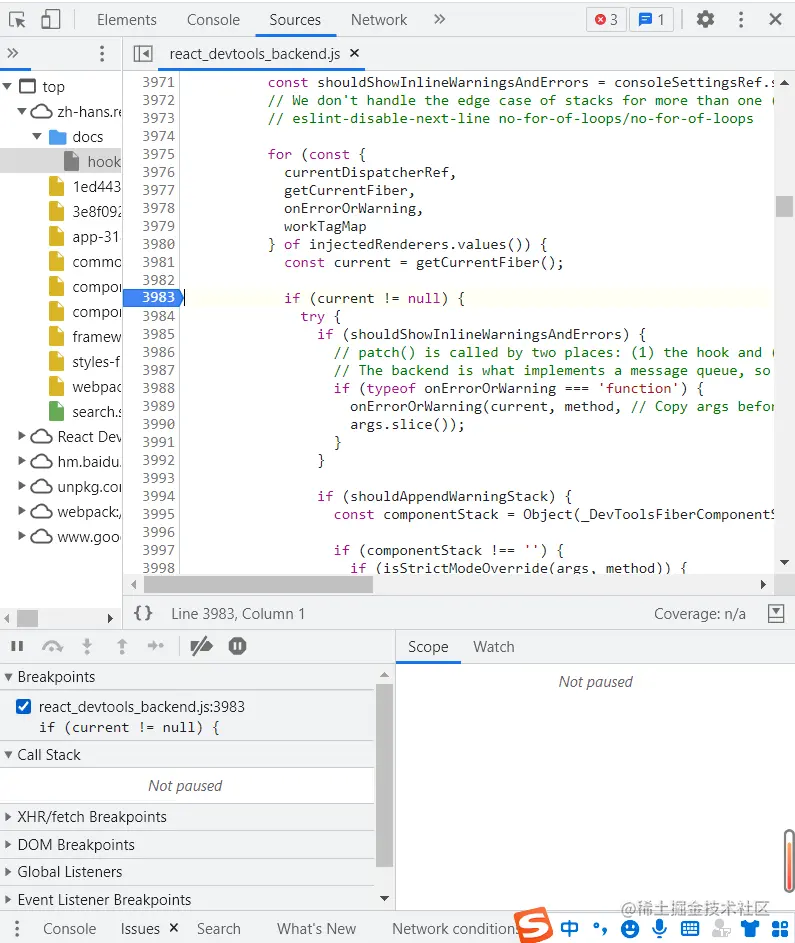795x943 pixels.
Task: Activate the inspect element picker icon
Action: tap(17, 20)
